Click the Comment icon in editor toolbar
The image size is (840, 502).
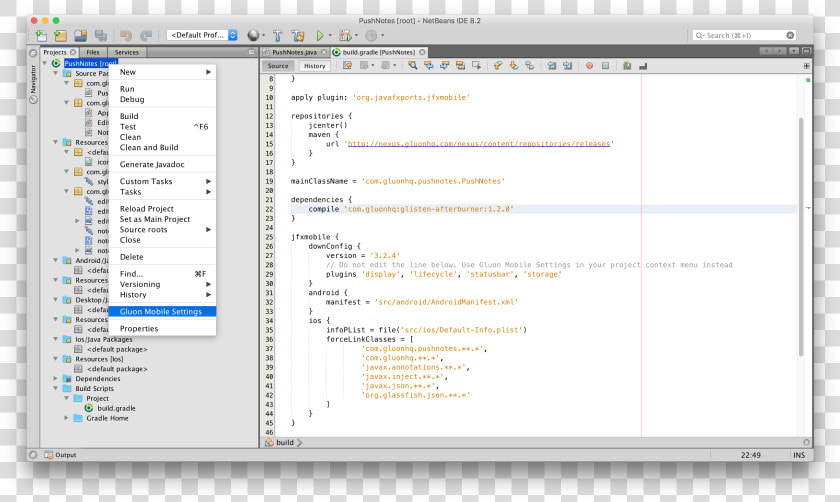pyautogui.click(x=627, y=65)
